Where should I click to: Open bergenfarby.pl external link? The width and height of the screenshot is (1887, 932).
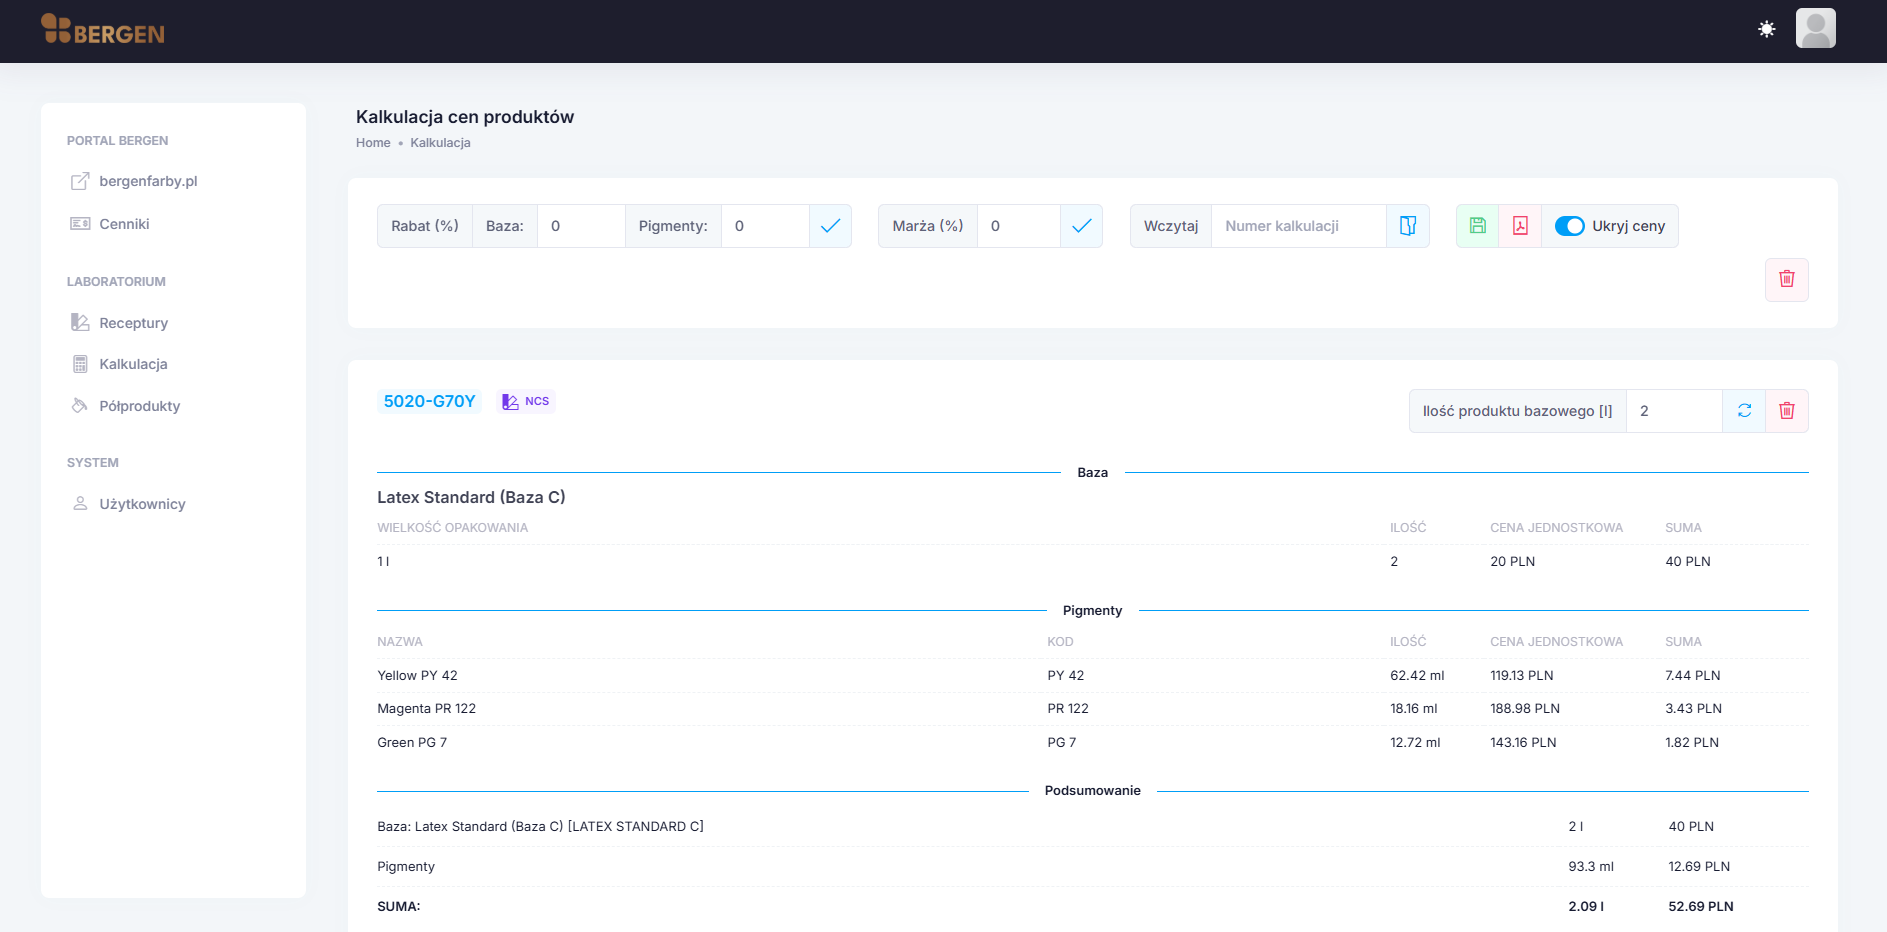pyautogui.click(x=148, y=181)
